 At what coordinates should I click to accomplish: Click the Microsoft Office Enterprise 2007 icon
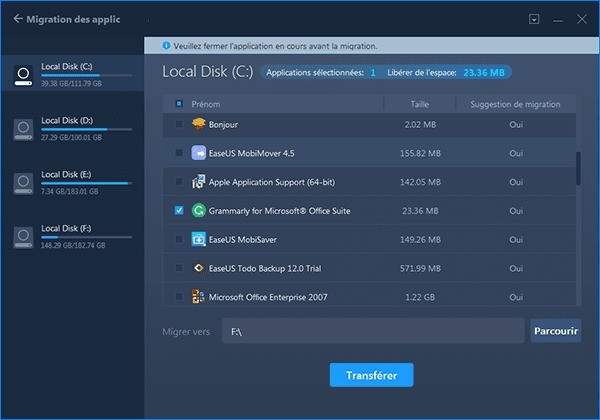click(x=198, y=296)
